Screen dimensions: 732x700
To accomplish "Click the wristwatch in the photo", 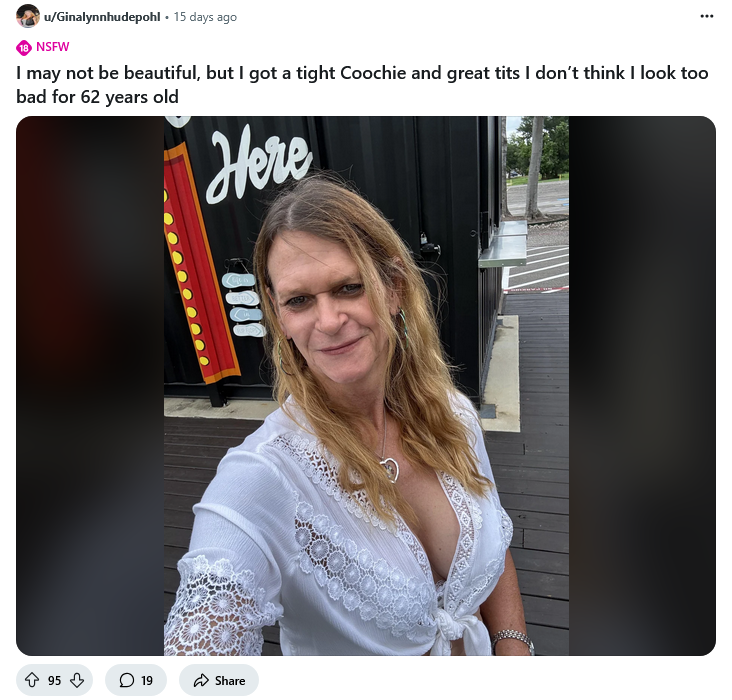I will (x=514, y=641).
